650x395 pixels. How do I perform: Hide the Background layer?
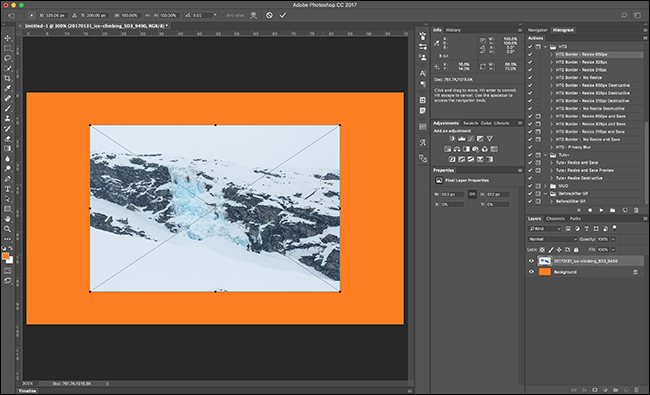tap(531, 272)
